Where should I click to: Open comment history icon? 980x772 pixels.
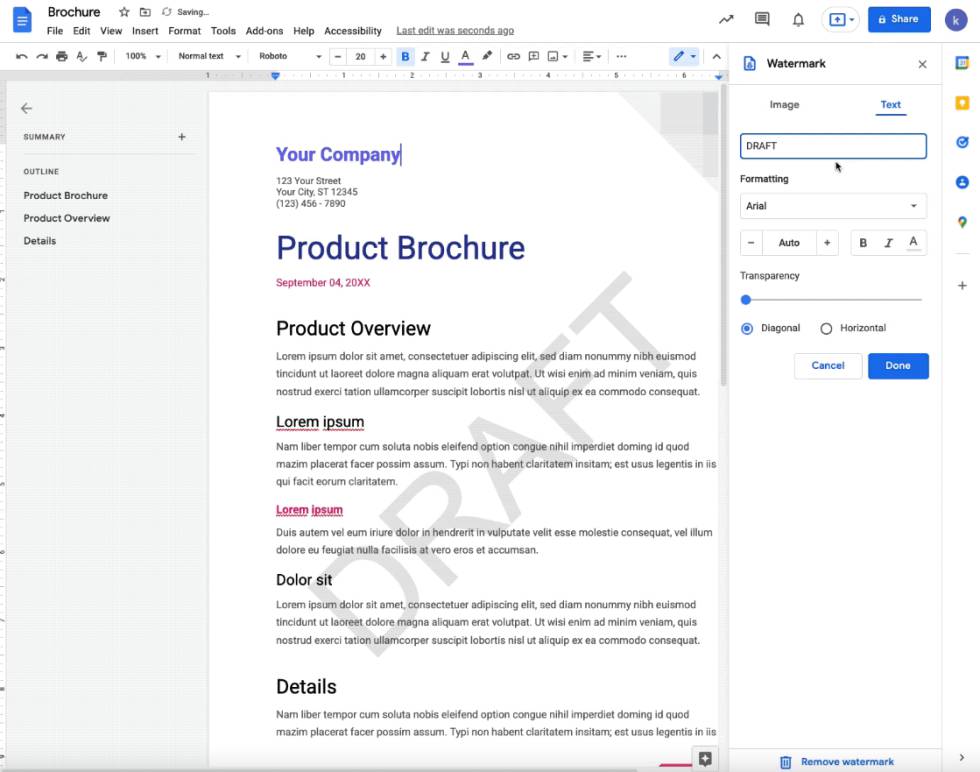[762, 19]
